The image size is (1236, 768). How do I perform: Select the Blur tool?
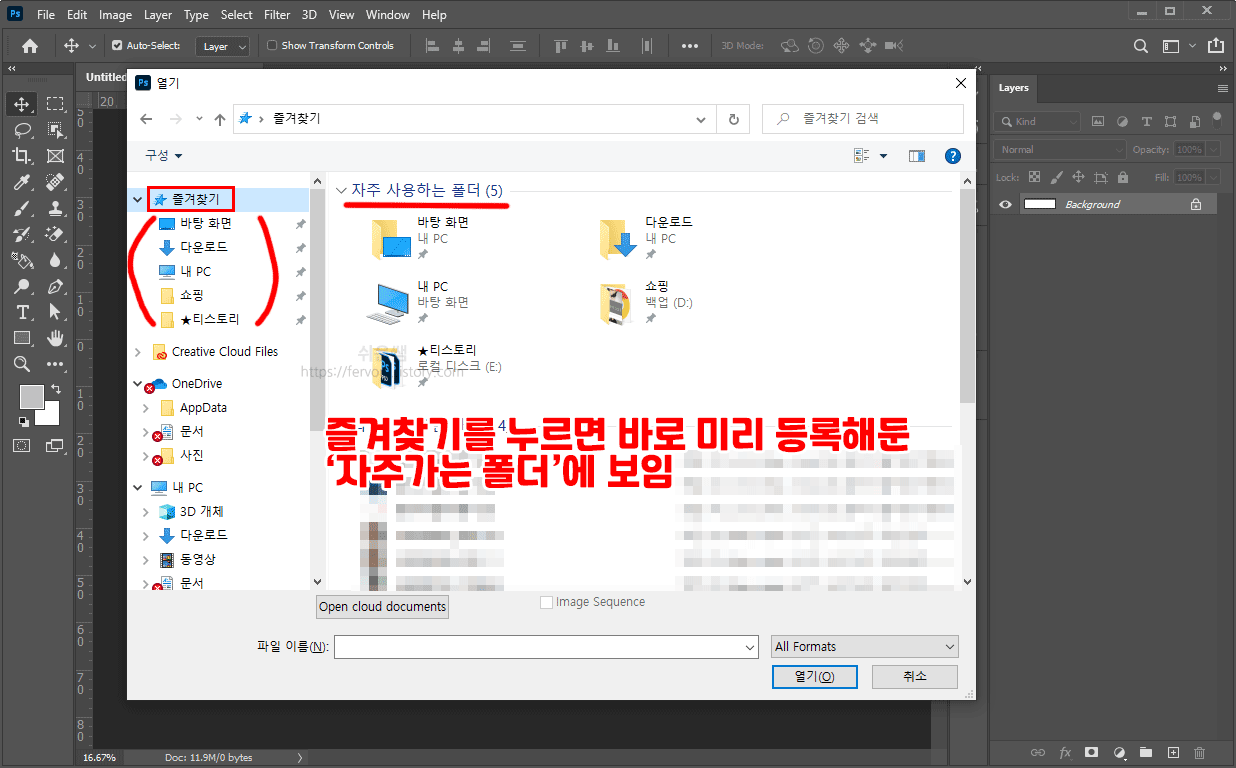(55, 260)
